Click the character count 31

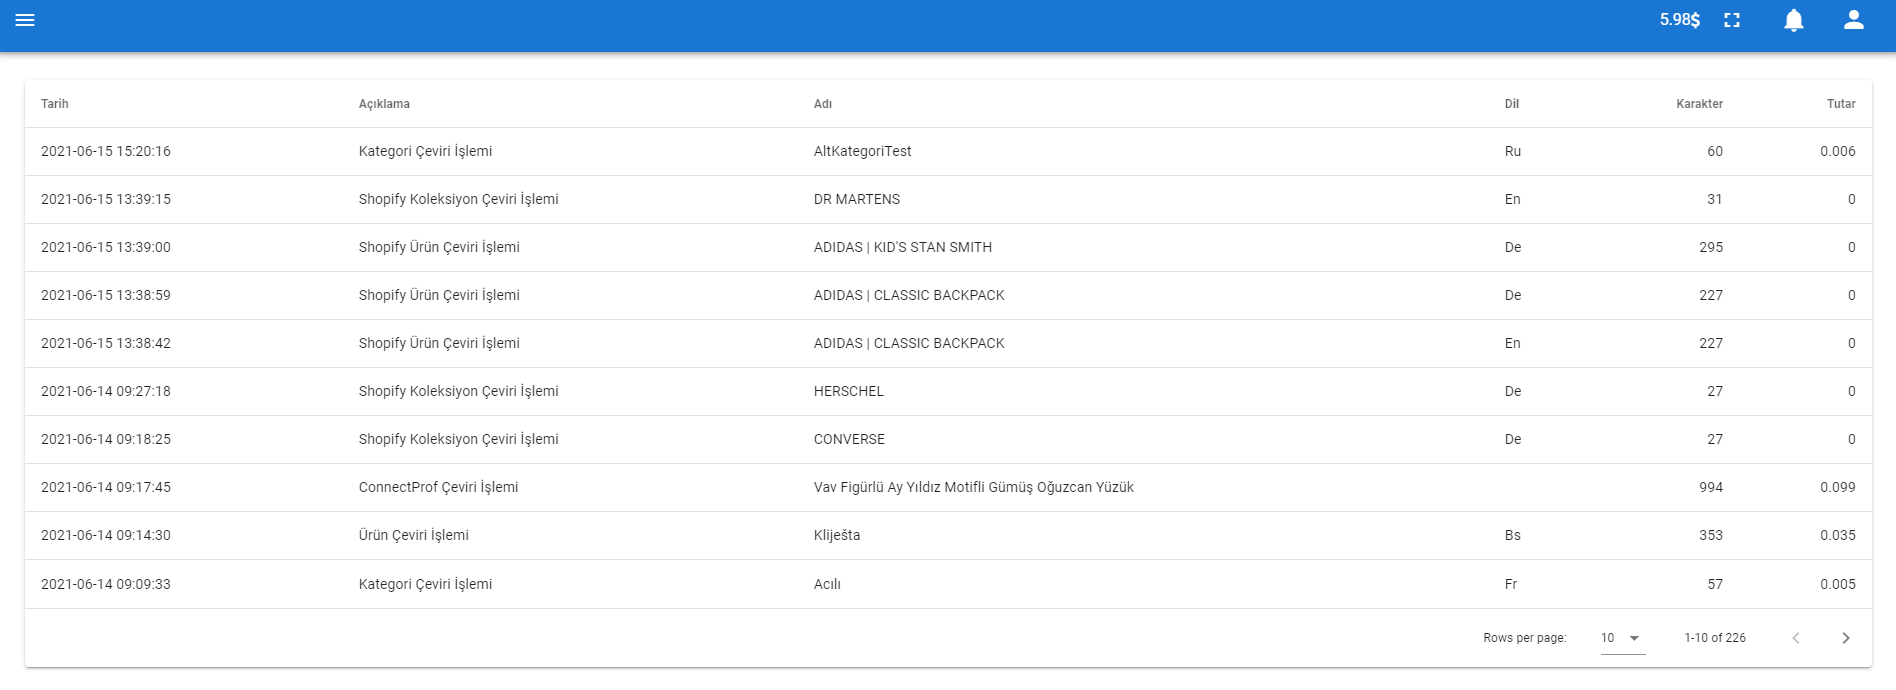tap(1715, 200)
